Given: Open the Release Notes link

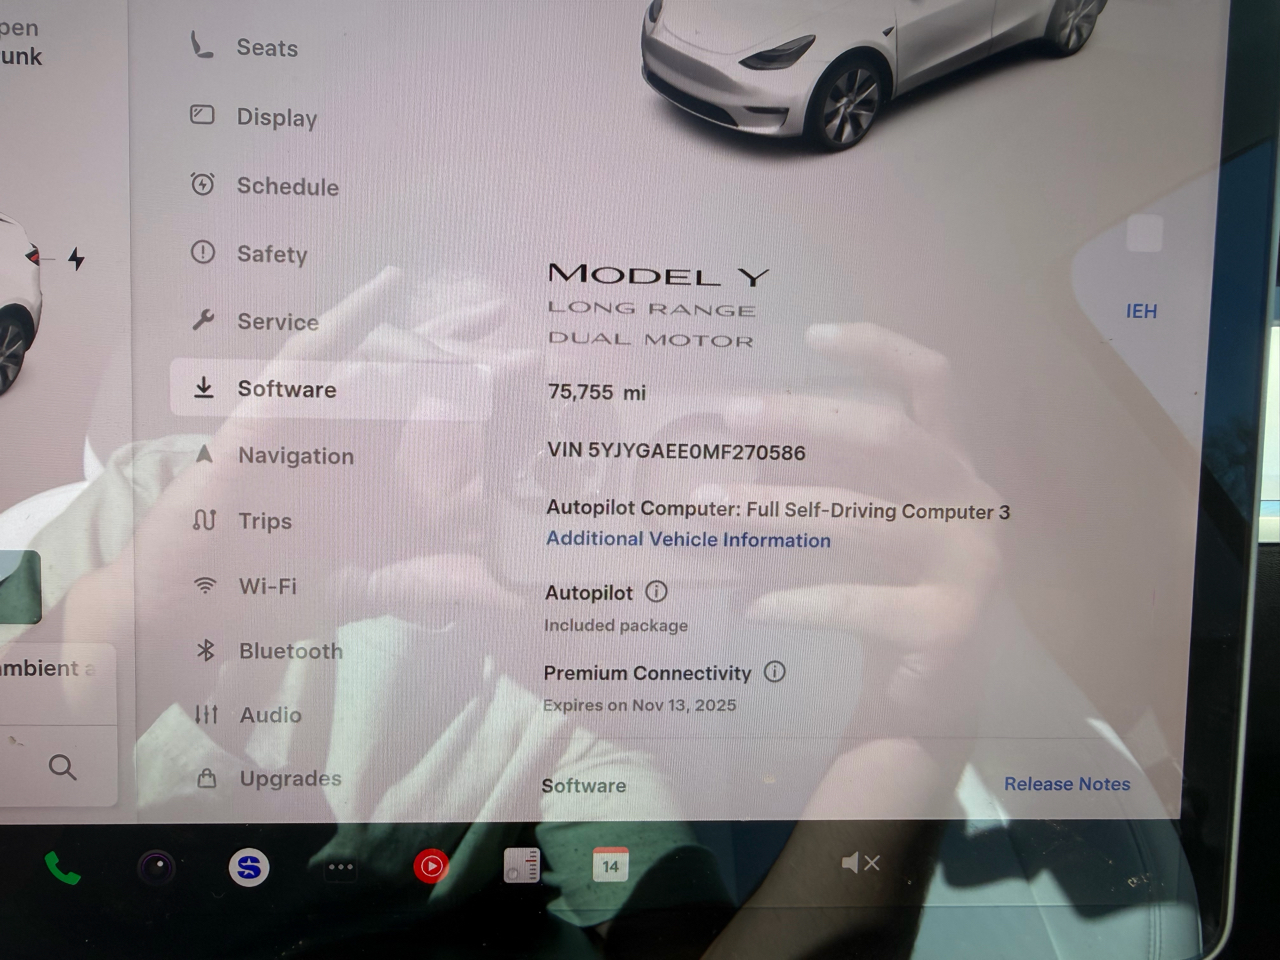Looking at the screenshot, I should point(1066,784).
